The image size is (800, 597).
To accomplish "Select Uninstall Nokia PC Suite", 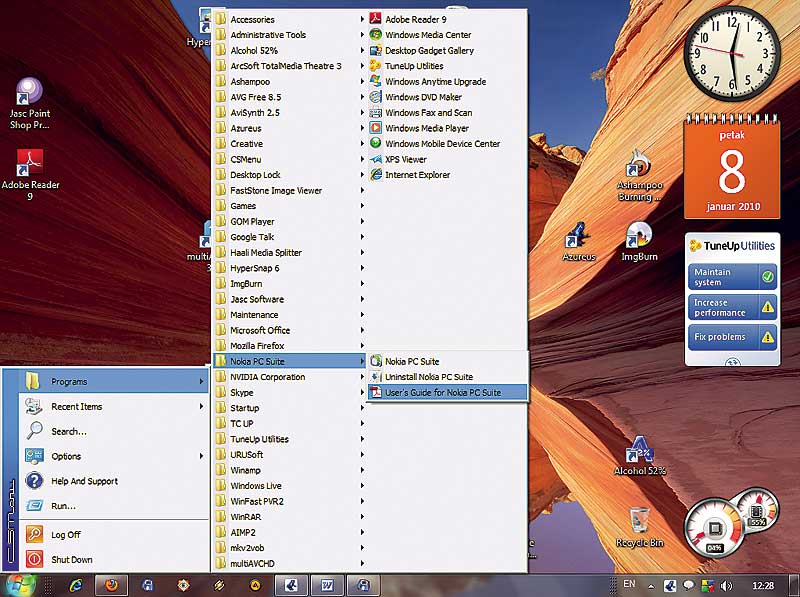I will click(447, 377).
